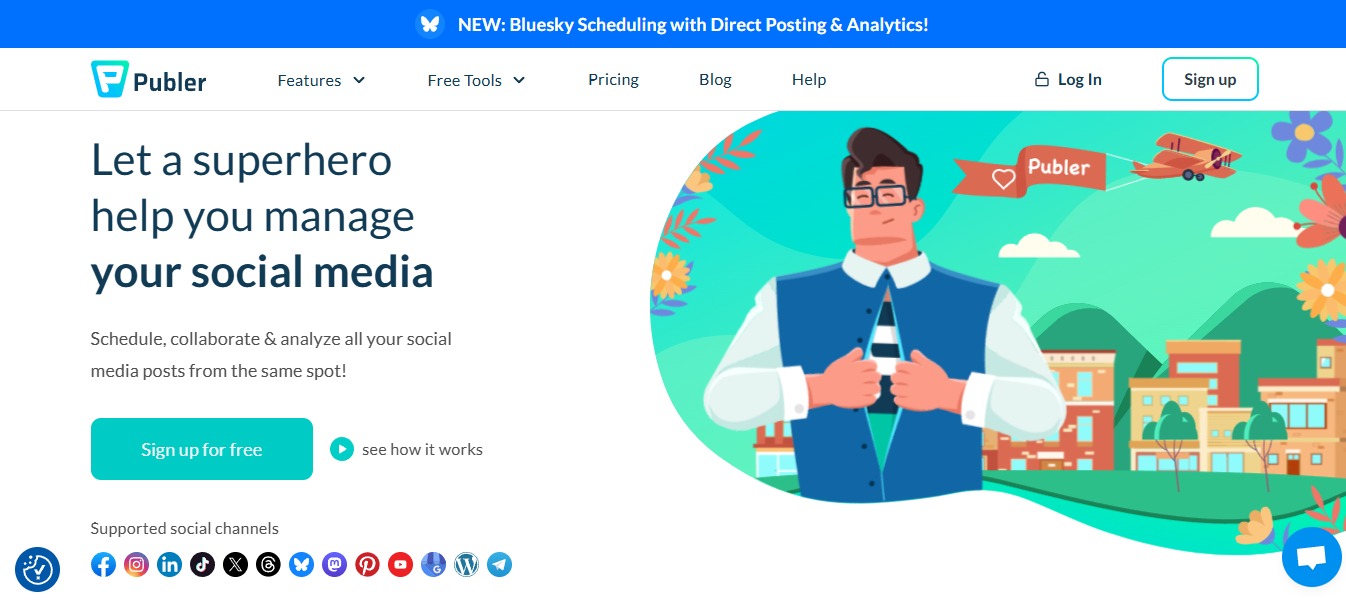Open the Telegram channel icon

pyautogui.click(x=499, y=564)
